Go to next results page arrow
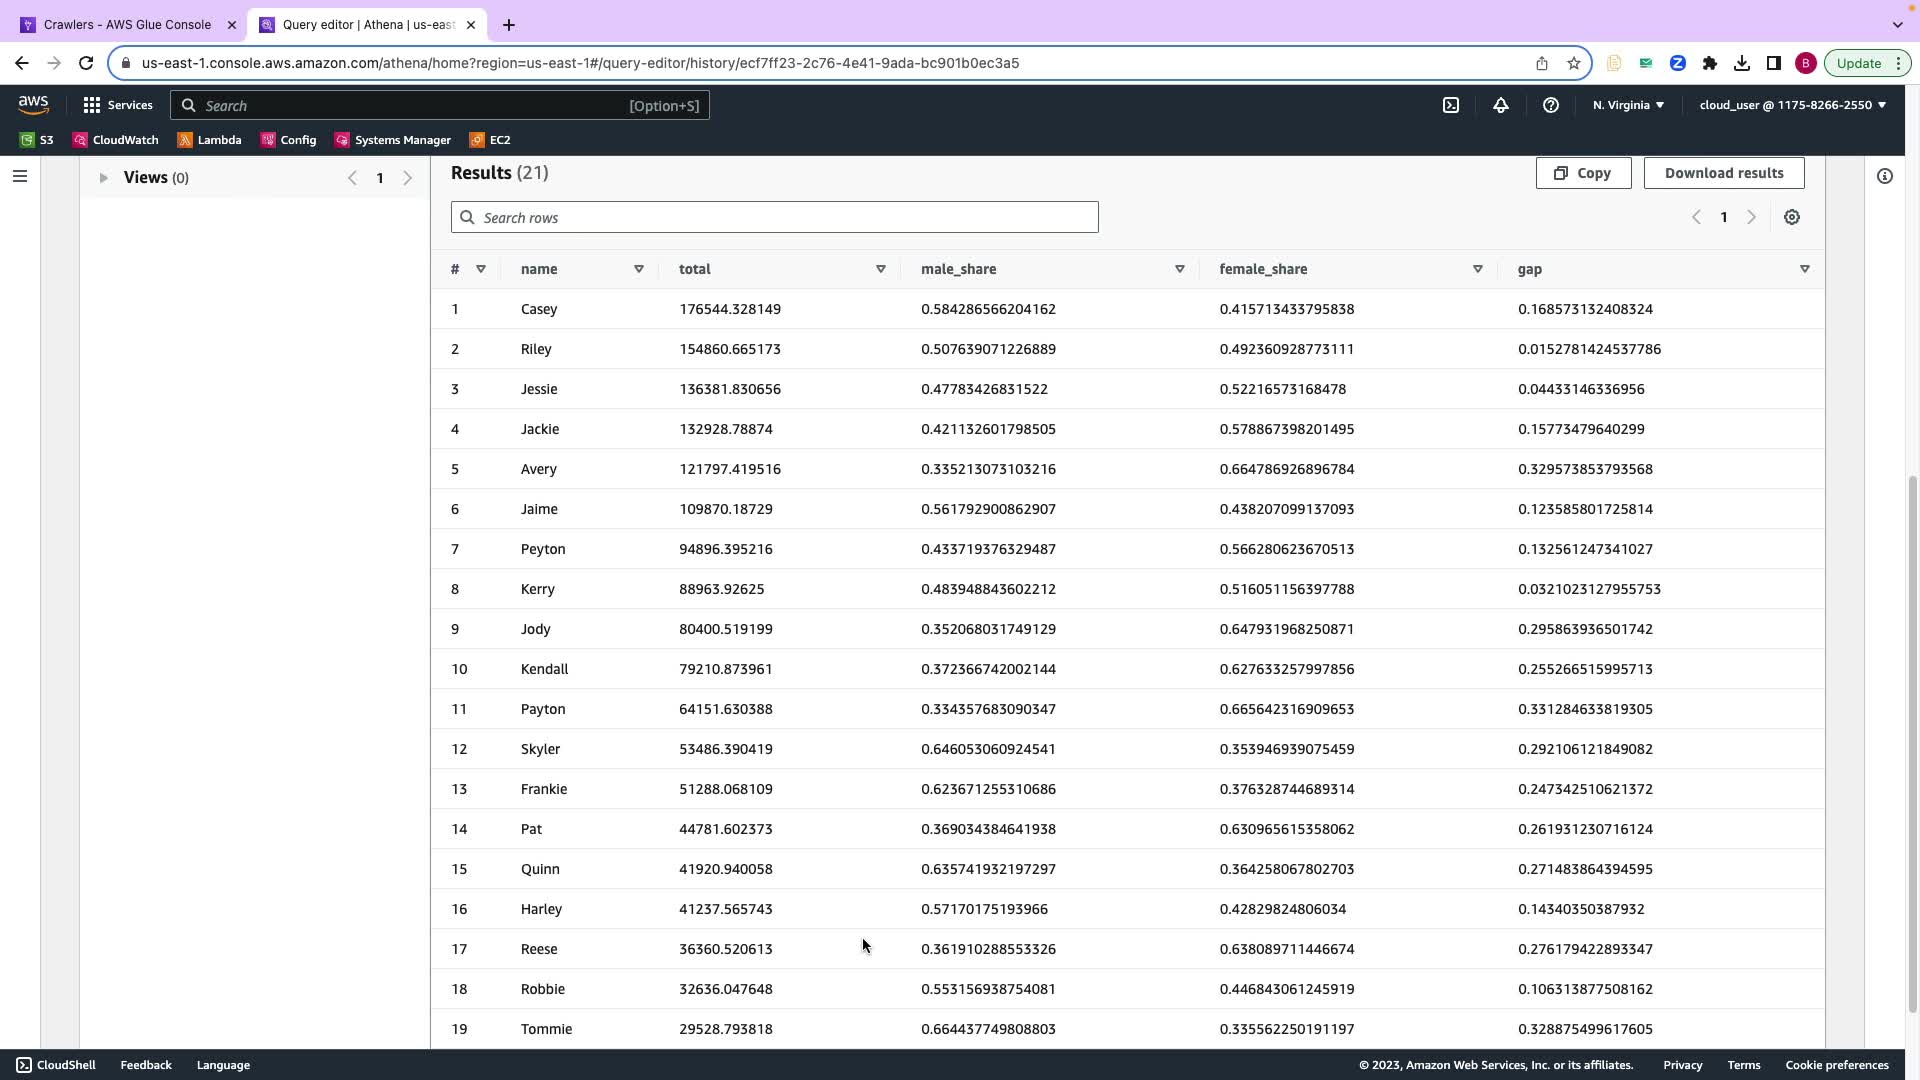This screenshot has width=1920, height=1080. click(1751, 217)
